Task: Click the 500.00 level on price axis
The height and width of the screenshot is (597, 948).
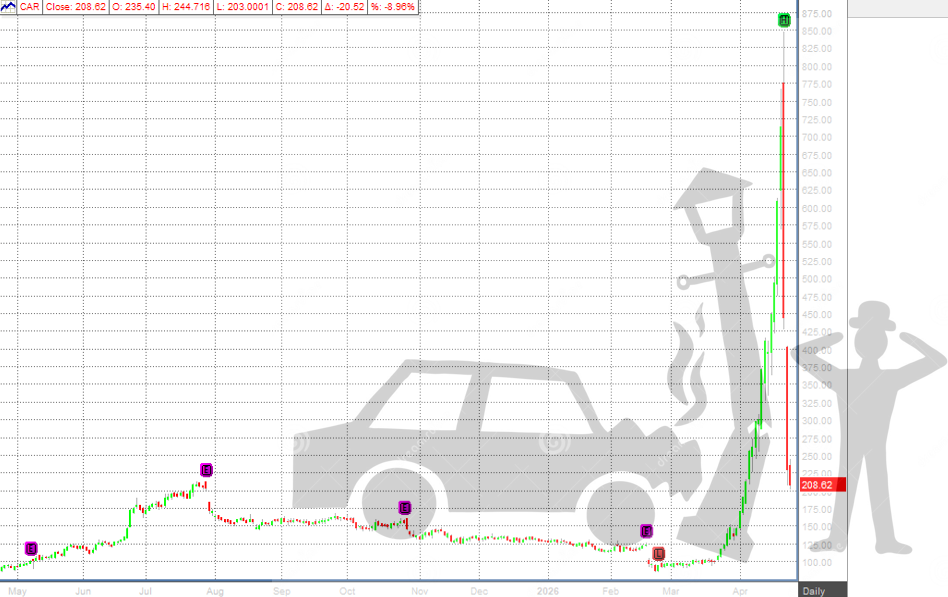Action: tap(817, 279)
